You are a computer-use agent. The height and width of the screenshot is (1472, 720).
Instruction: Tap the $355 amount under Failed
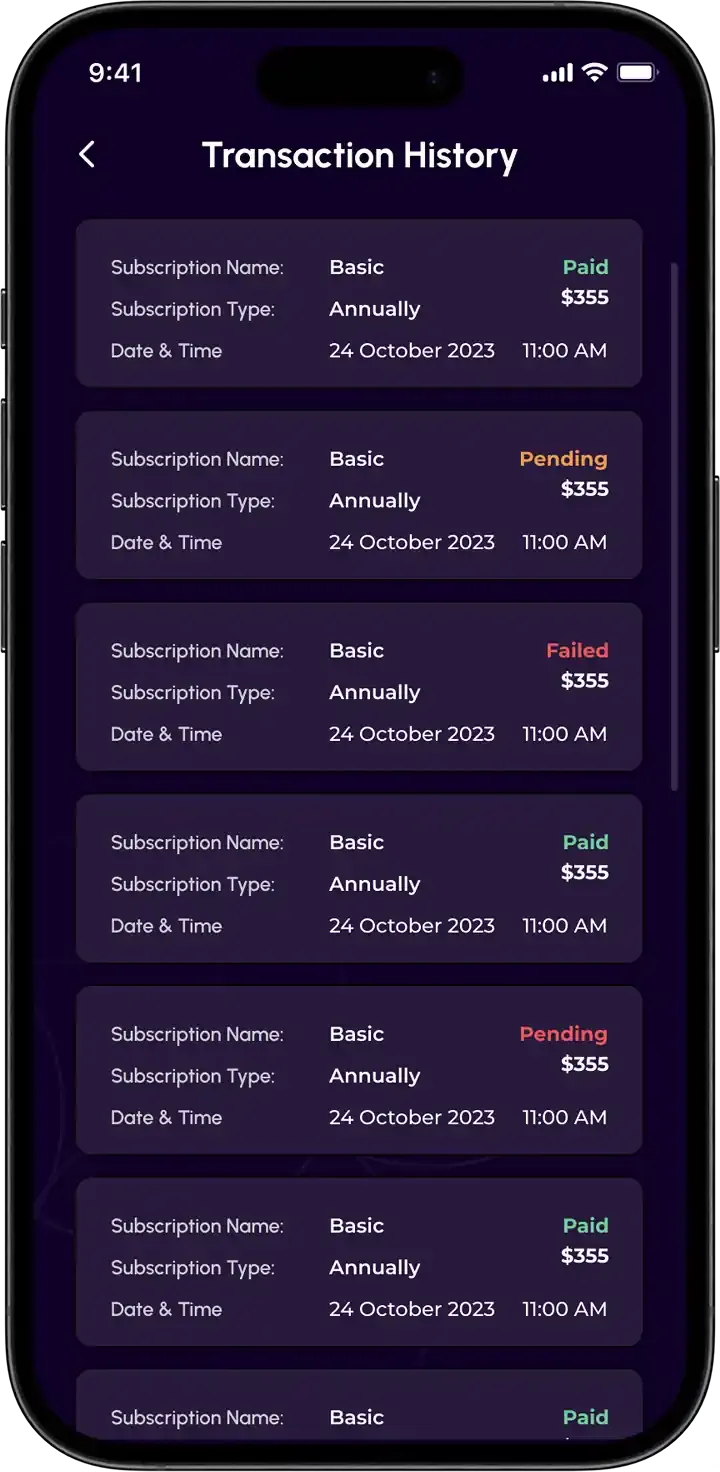click(584, 681)
